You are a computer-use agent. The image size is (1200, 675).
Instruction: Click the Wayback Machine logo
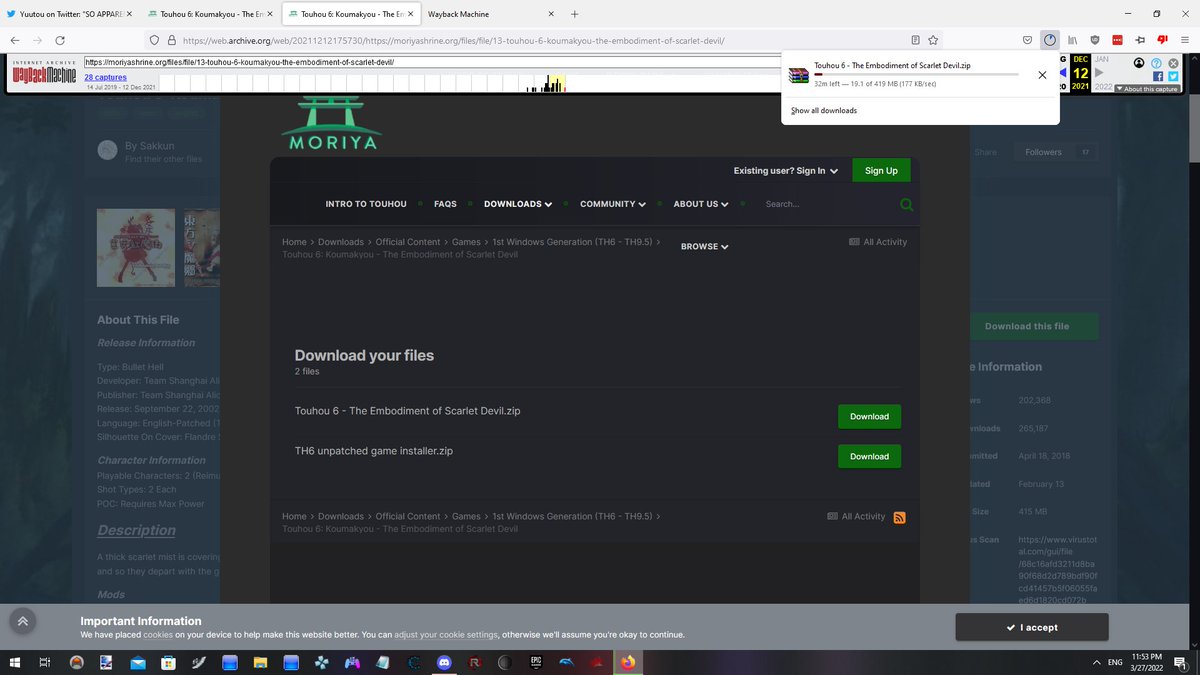point(44,74)
